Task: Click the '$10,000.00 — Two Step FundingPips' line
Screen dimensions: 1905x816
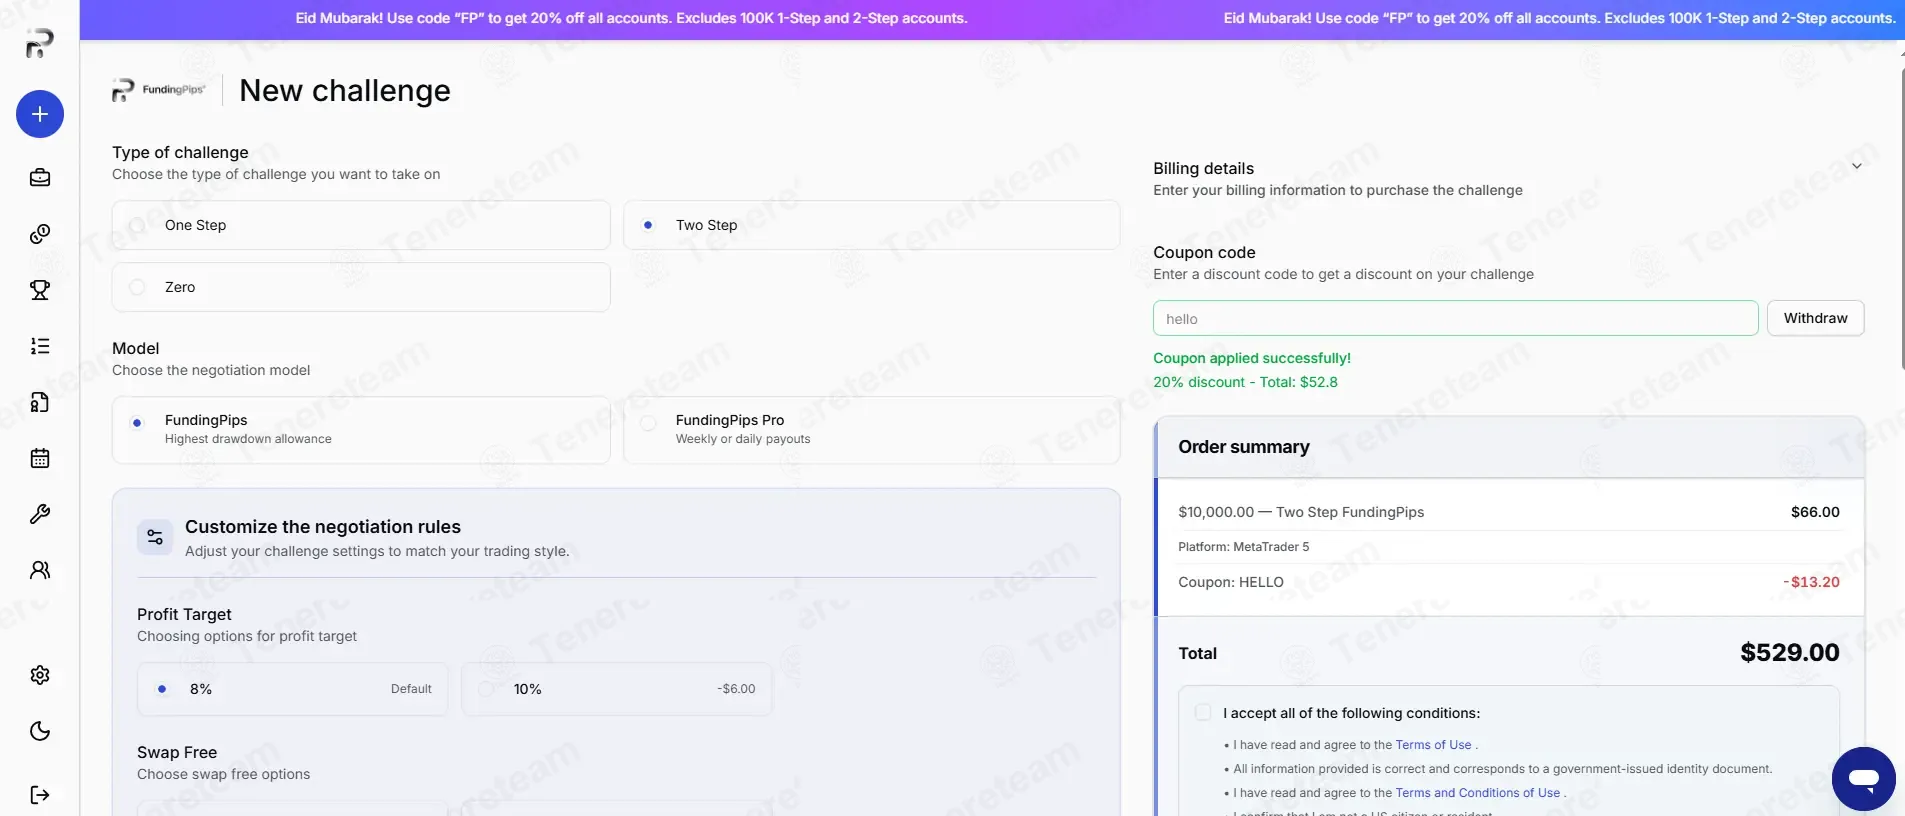Action: click(x=1301, y=512)
